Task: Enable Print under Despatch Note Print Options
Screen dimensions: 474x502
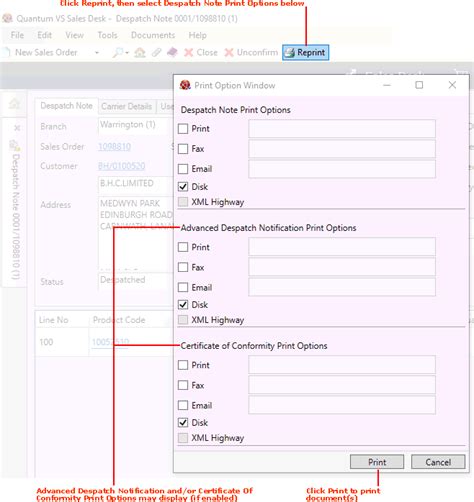Action: click(x=183, y=129)
